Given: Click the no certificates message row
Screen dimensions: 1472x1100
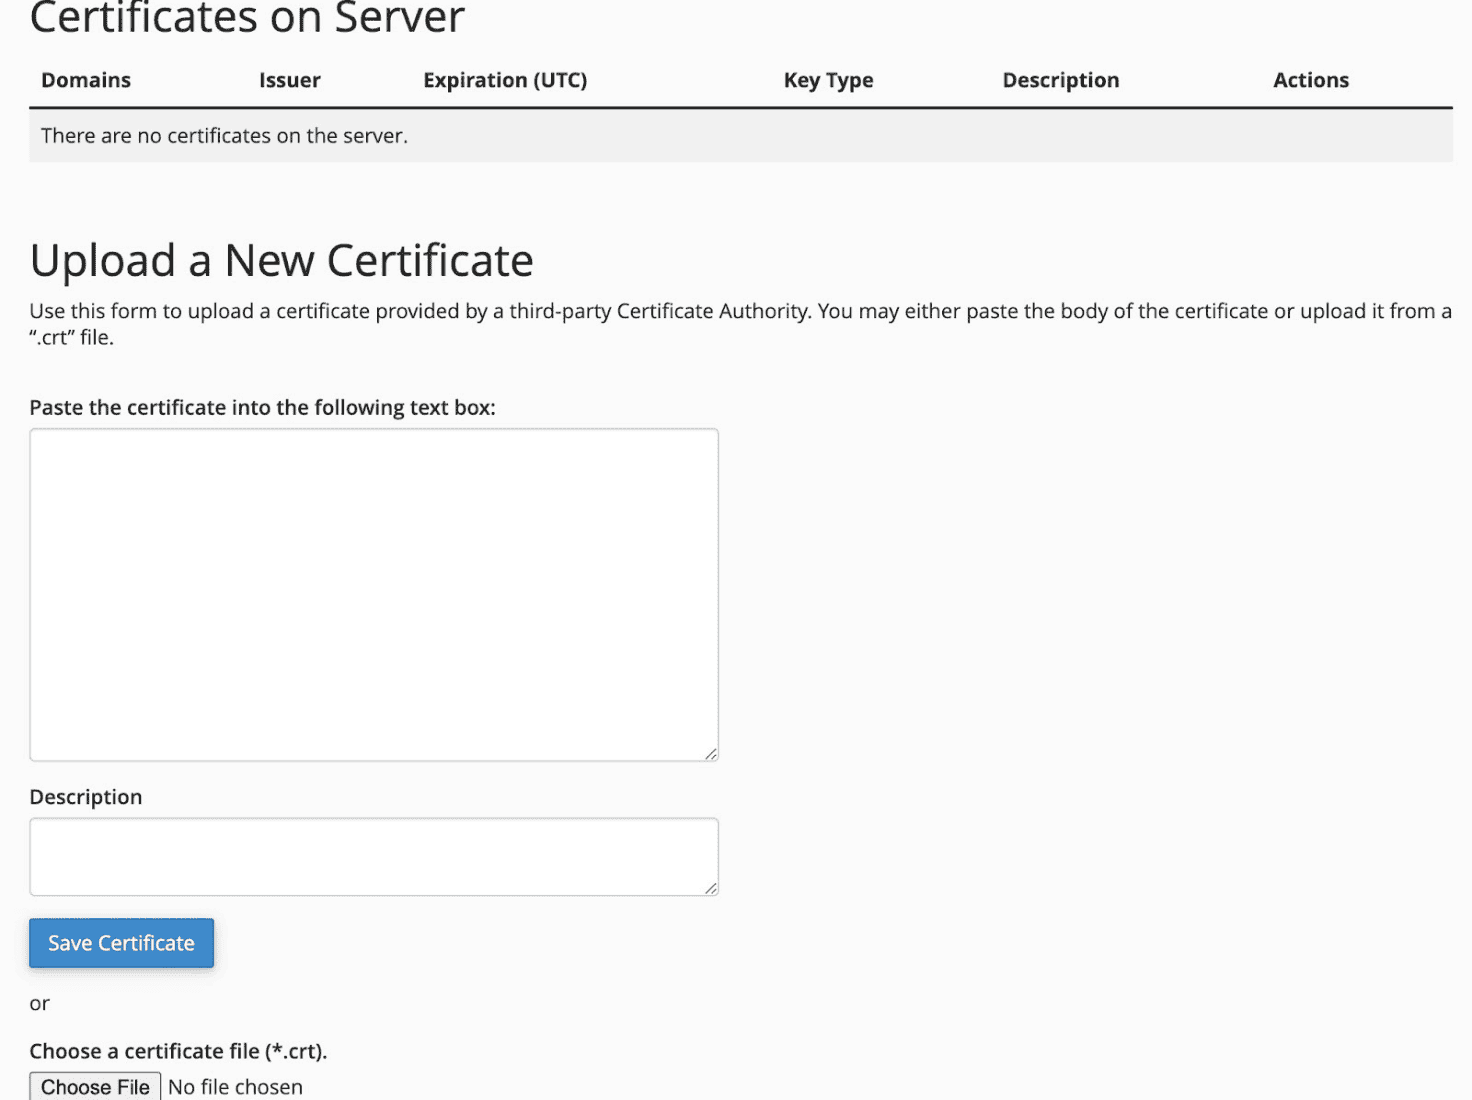Looking at the screenshot, I should click(x=223, y=135).
